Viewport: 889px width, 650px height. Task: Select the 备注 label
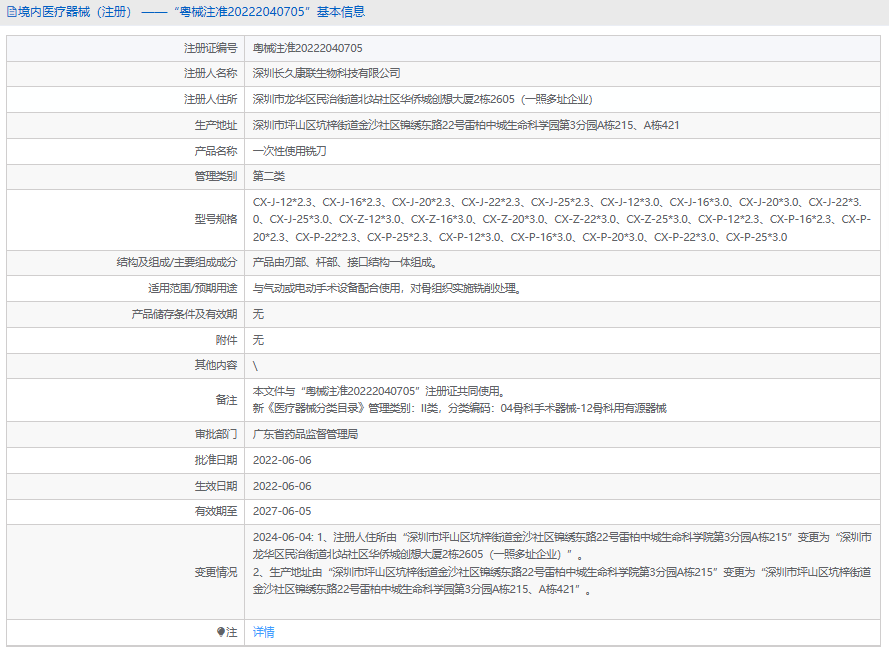point(227,400)
